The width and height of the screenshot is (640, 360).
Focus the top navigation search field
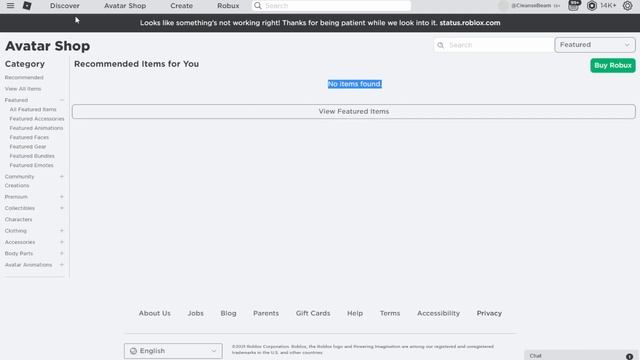click(x=331, y=6)
